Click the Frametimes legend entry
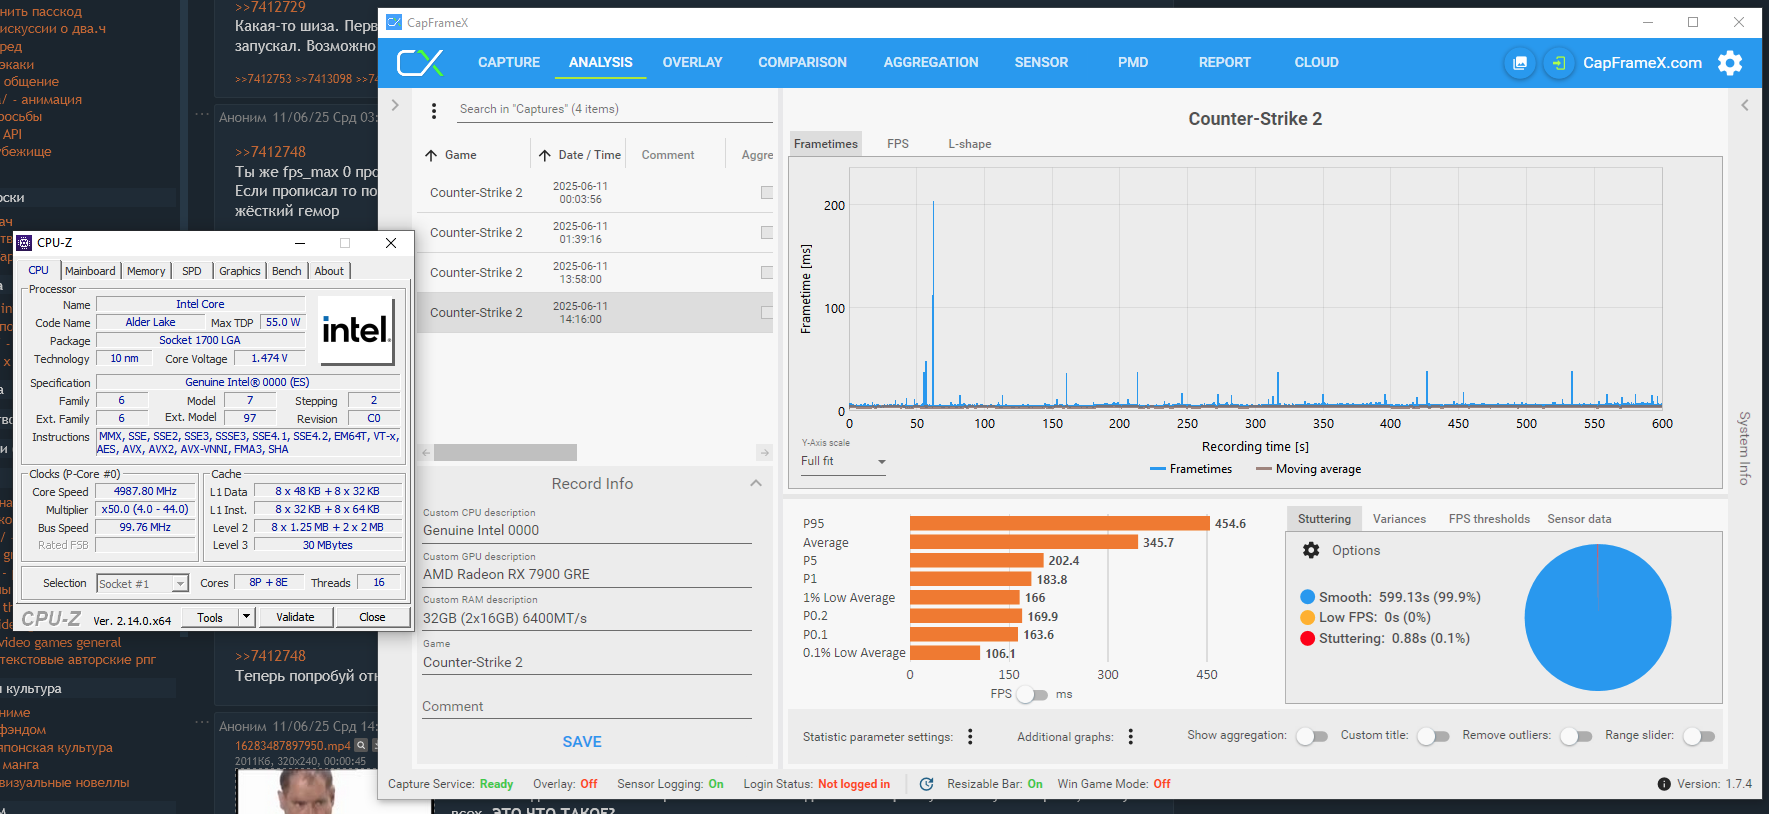 (1191, 469)
